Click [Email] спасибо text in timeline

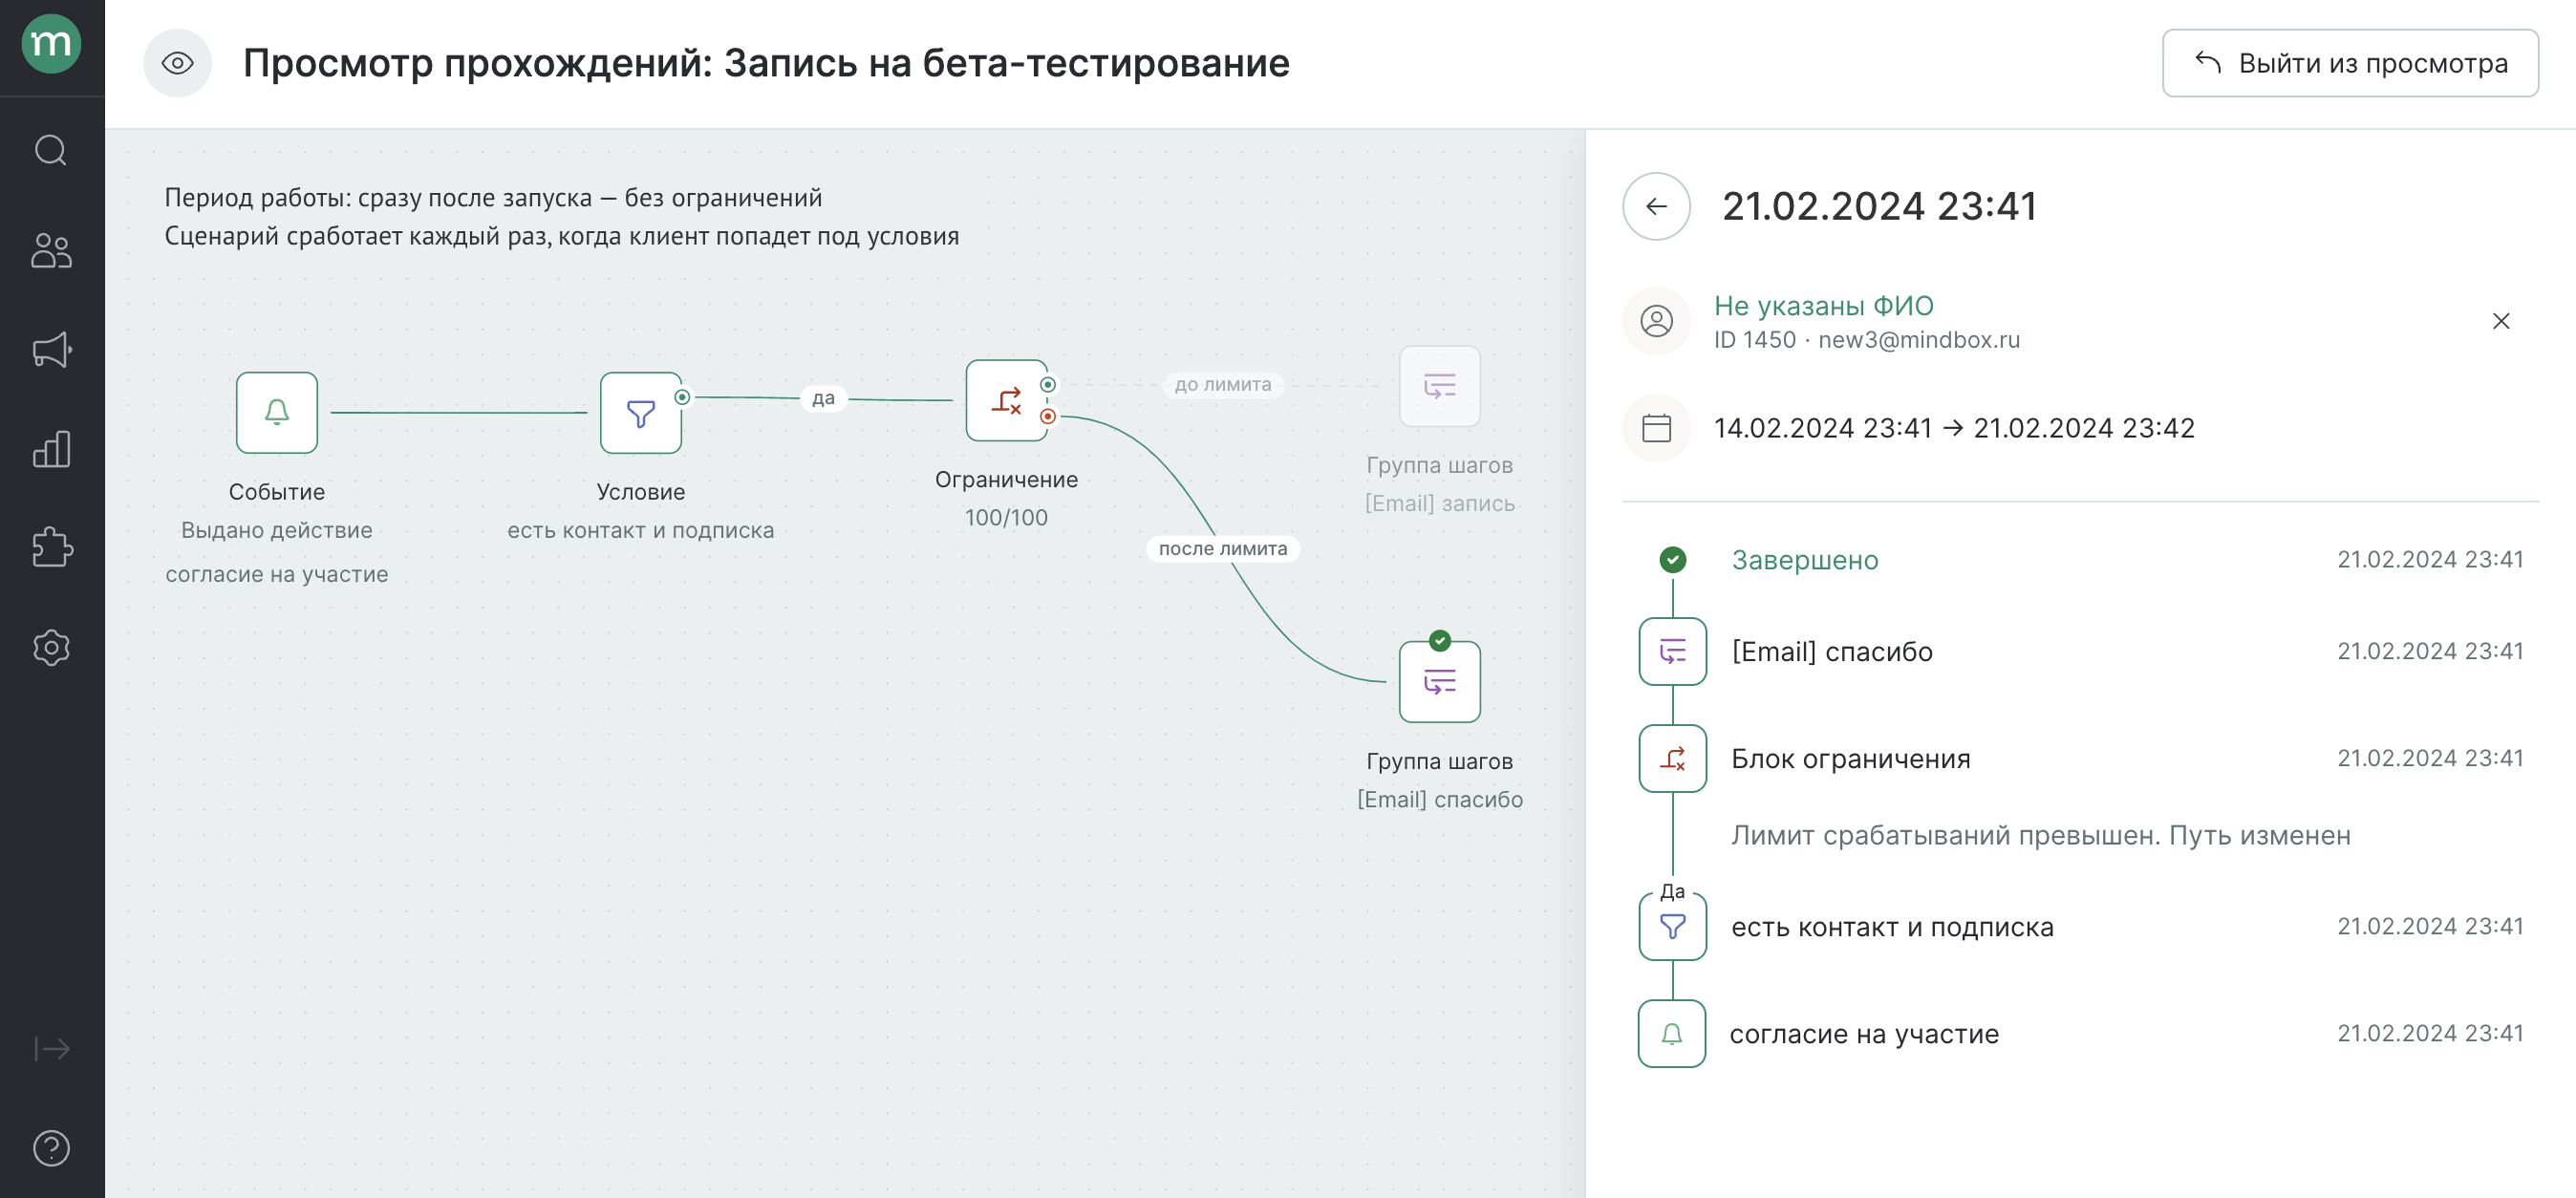pyautogui.click(x=1831, y=652)
